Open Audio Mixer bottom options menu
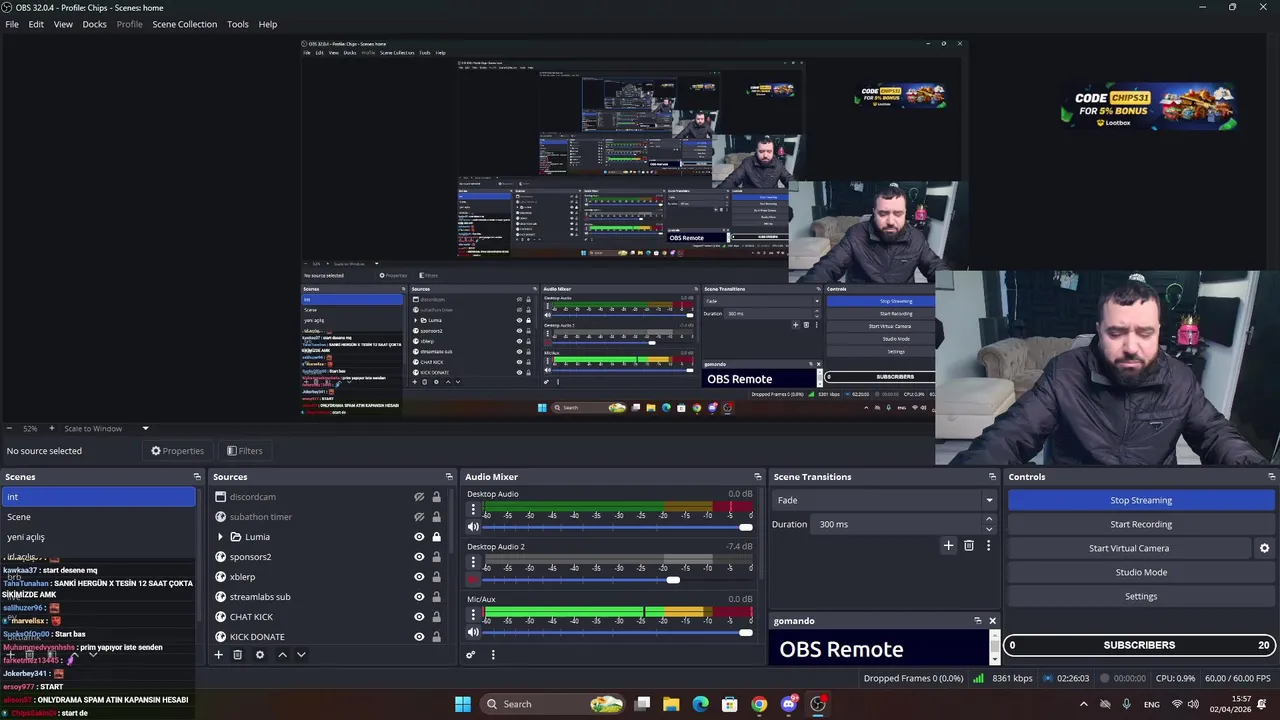 (x=492, y=655)
